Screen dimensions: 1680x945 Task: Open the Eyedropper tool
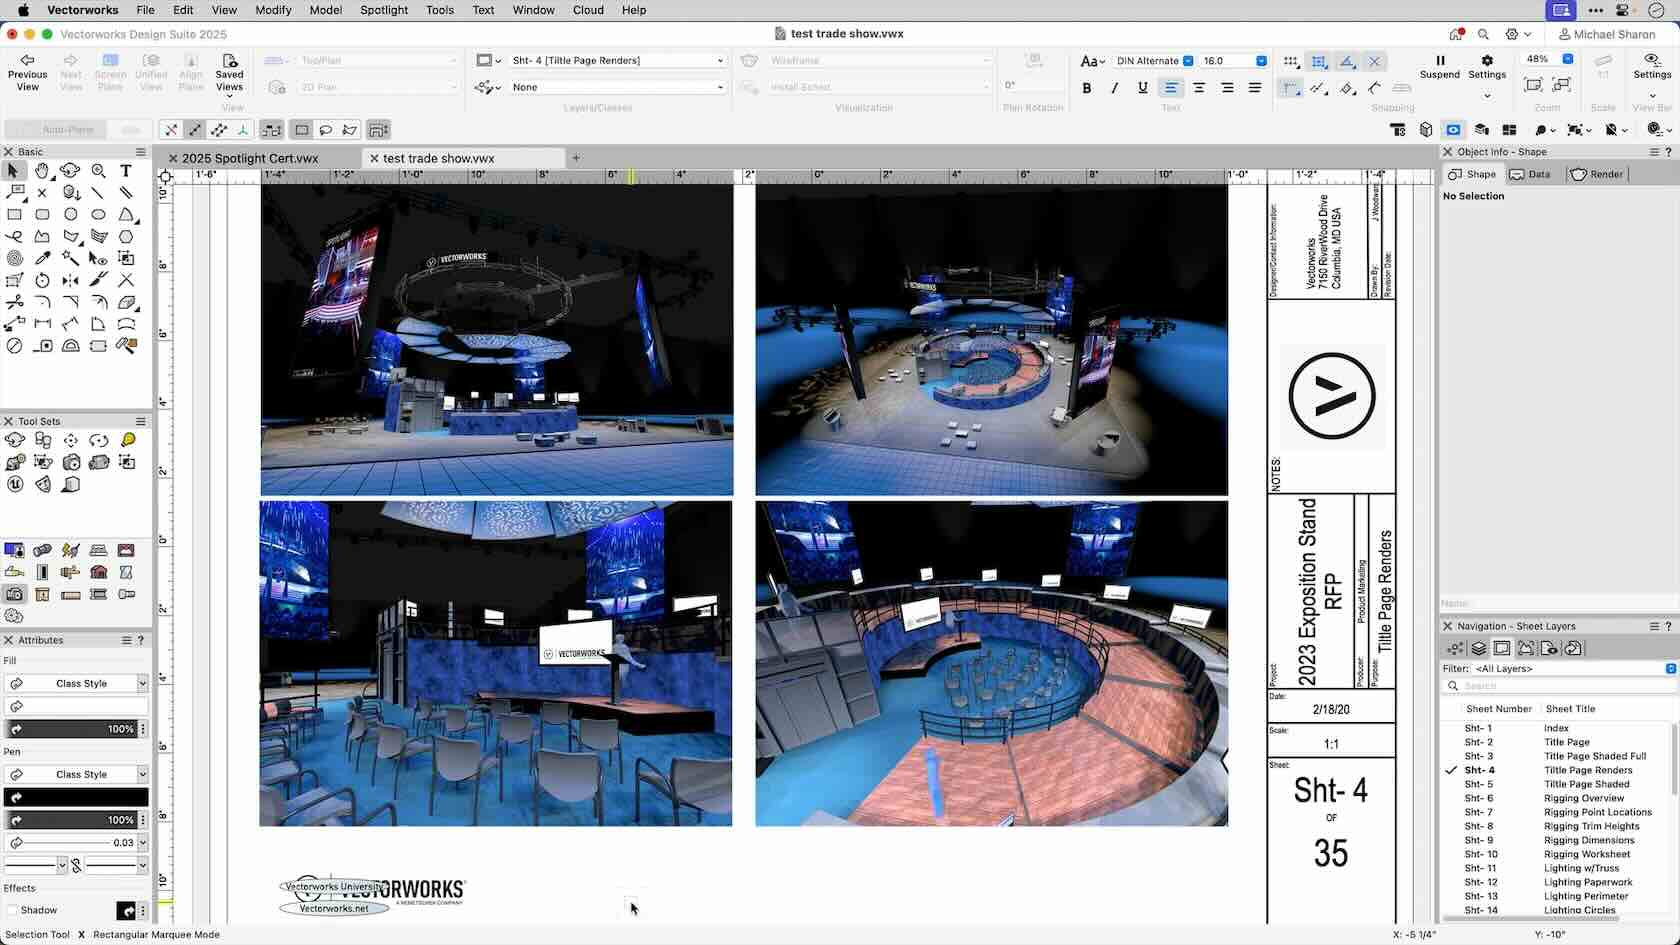pyautogui.click(x=42, y=258)
